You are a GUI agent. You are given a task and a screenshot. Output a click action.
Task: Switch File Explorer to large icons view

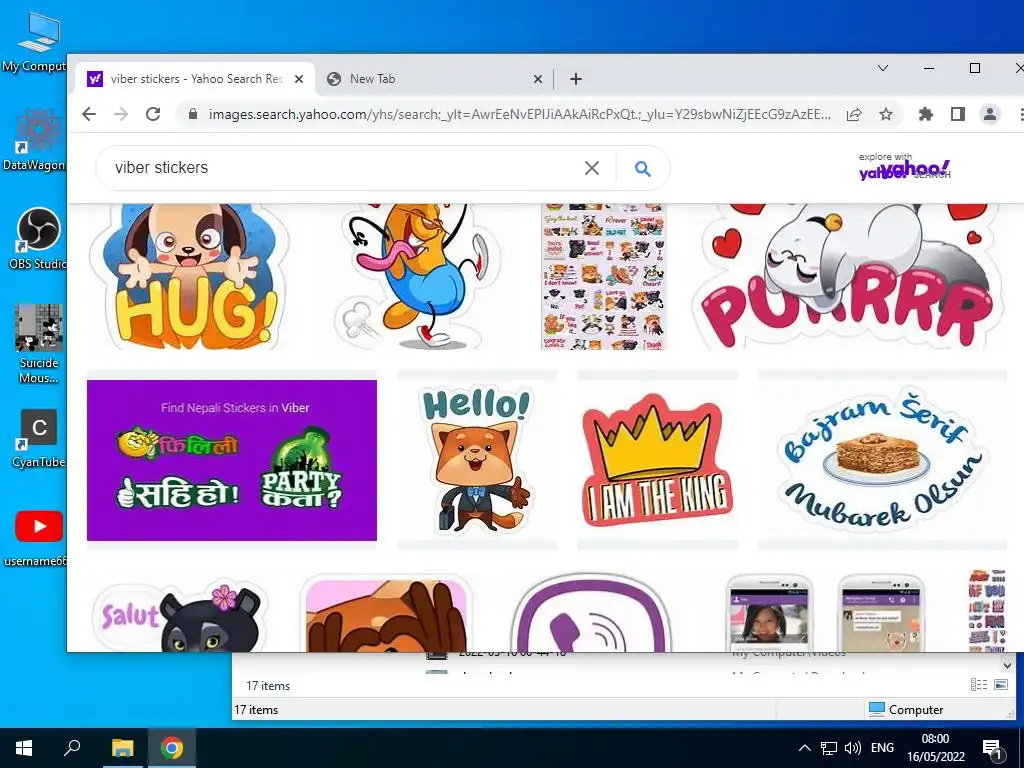pos(1000,684)
